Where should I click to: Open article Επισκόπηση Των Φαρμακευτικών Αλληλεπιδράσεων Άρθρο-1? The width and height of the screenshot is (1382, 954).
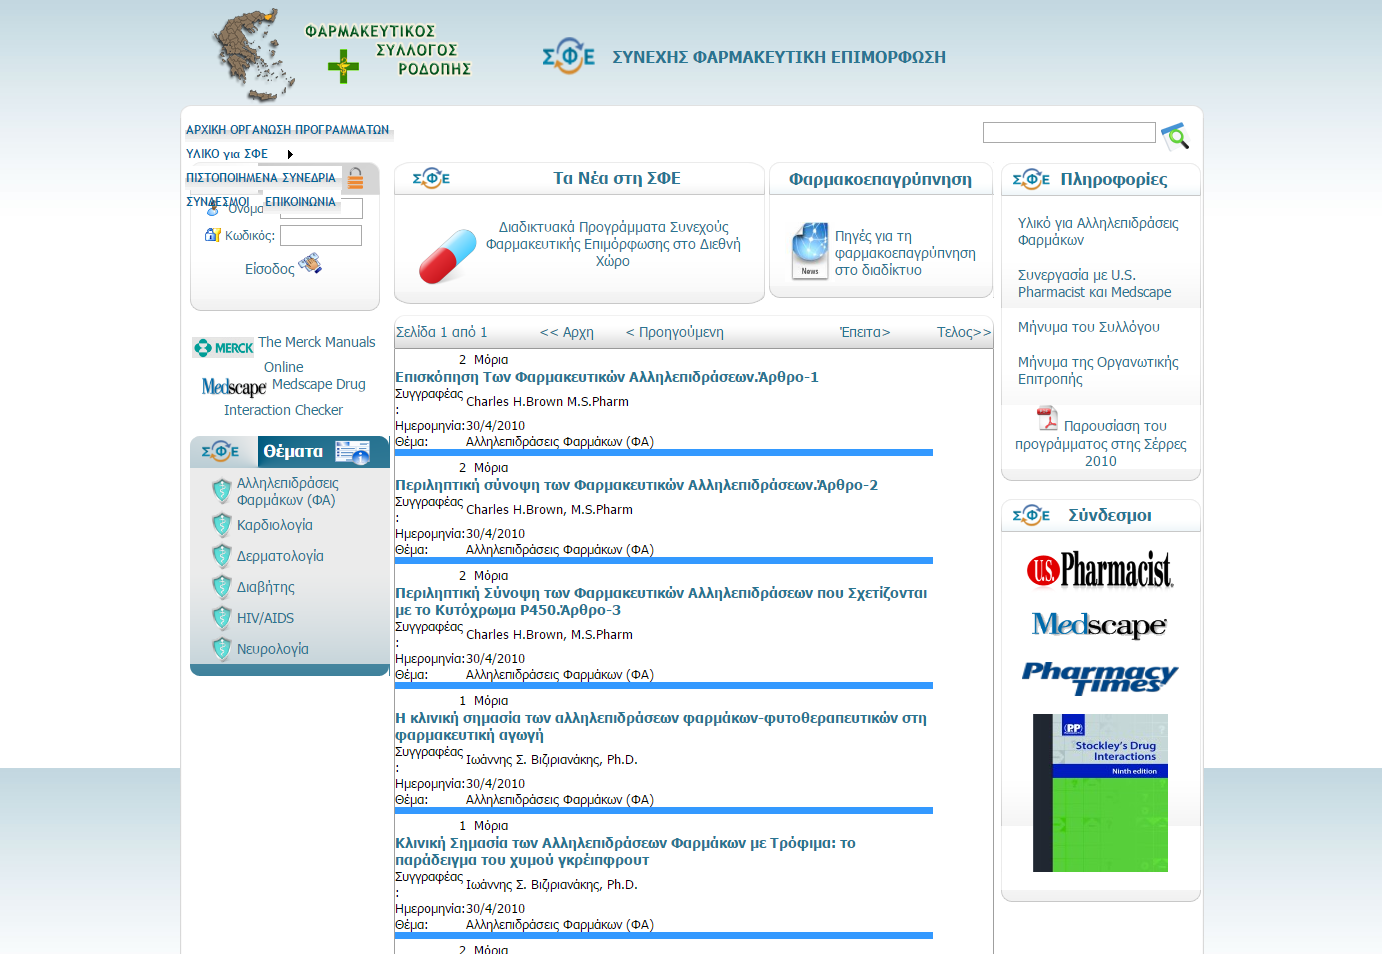point(607,377)
